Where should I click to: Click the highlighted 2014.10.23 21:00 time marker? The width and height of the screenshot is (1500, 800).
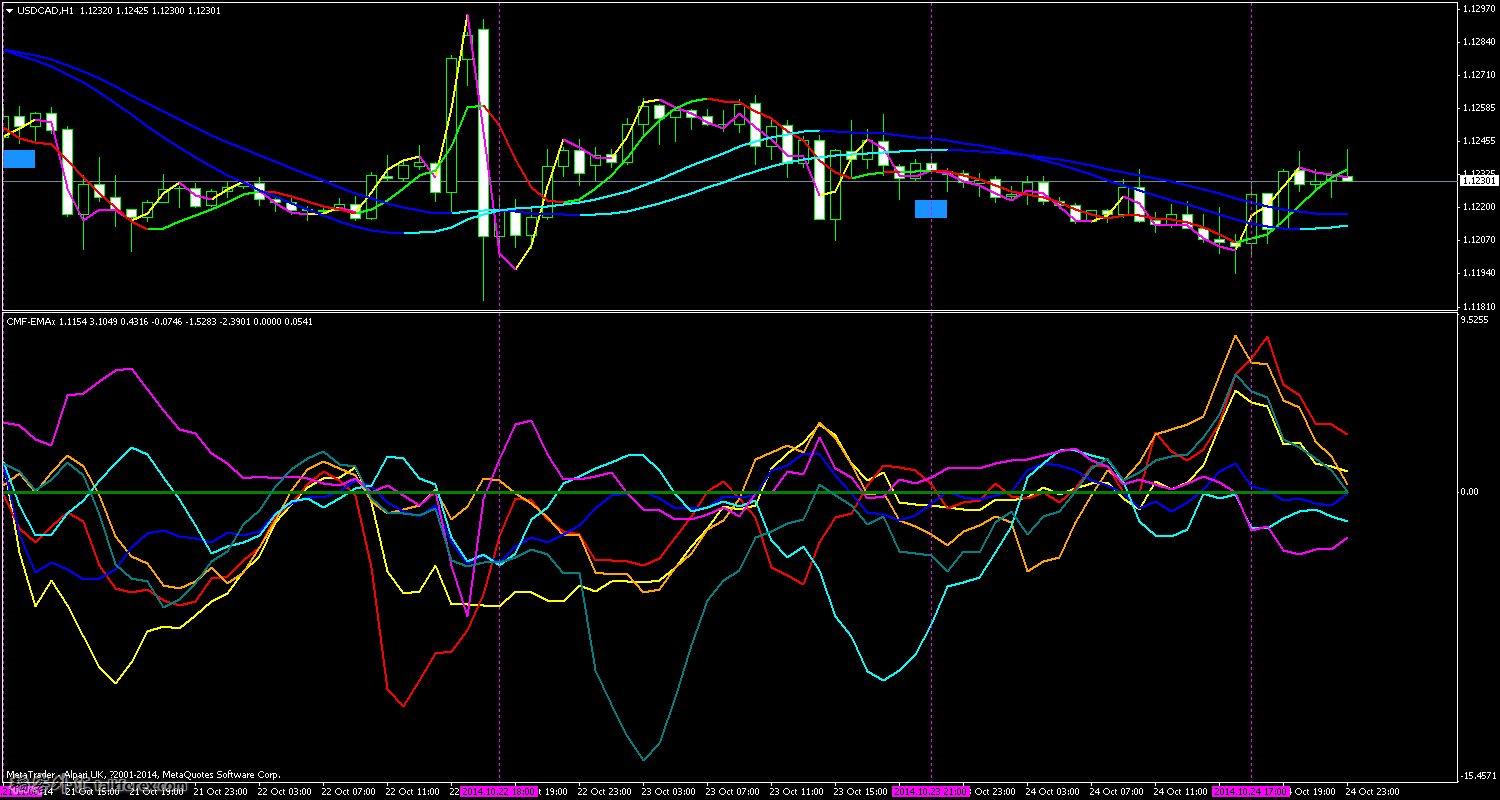[931, 791]
